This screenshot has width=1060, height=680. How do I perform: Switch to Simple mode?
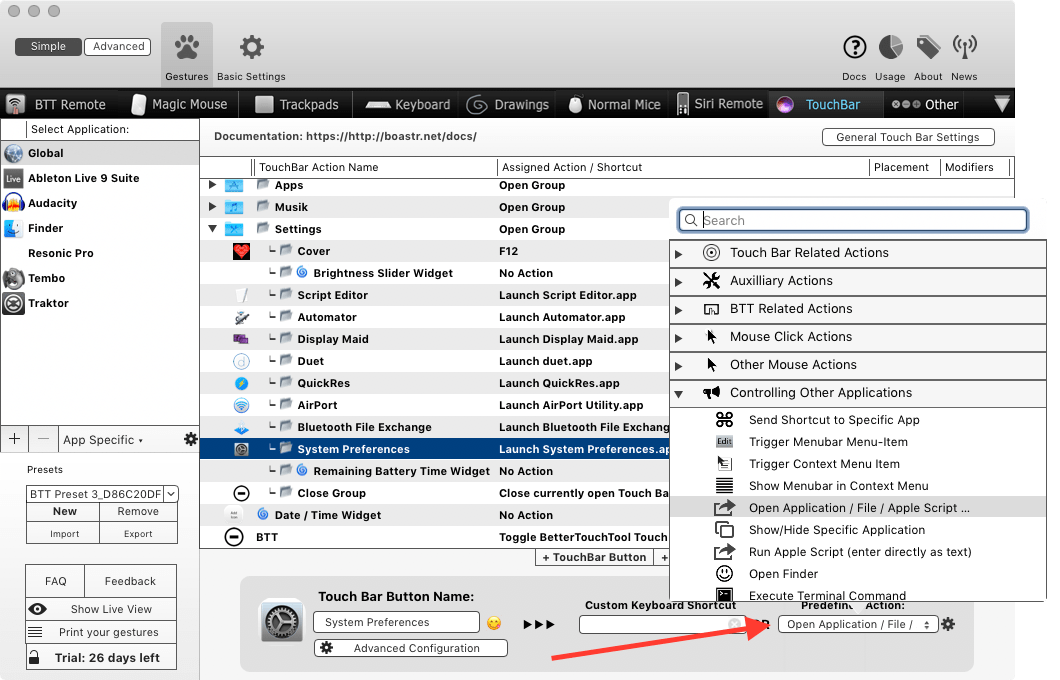(48, 46)
